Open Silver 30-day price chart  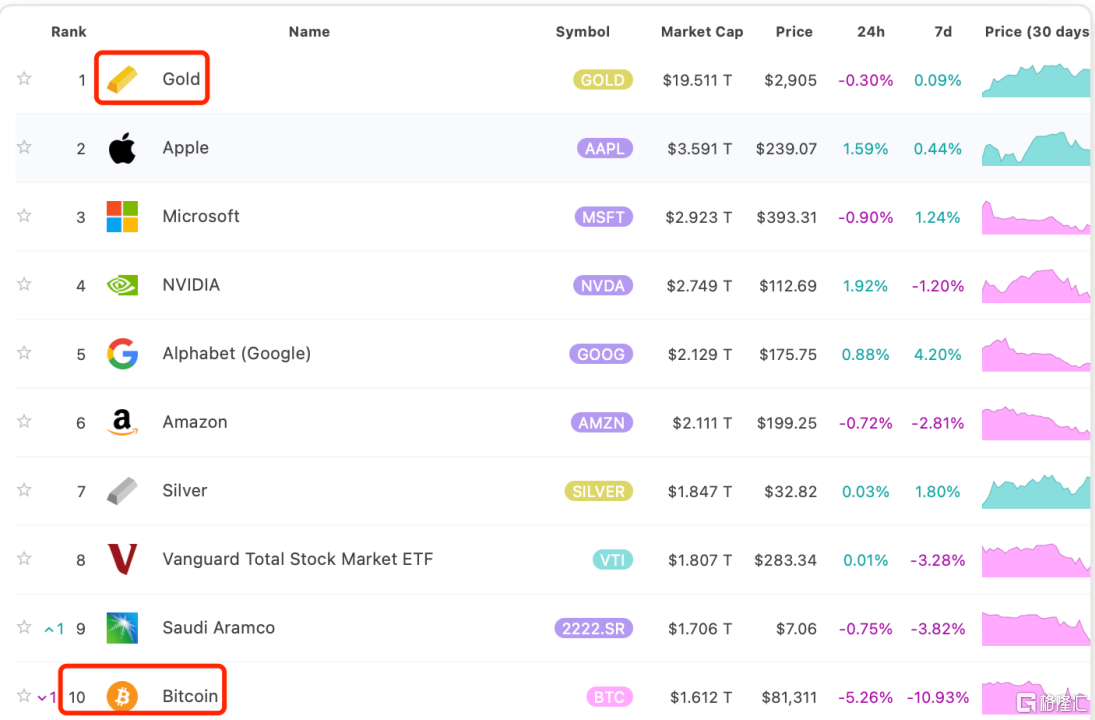tap(1036, 491)
